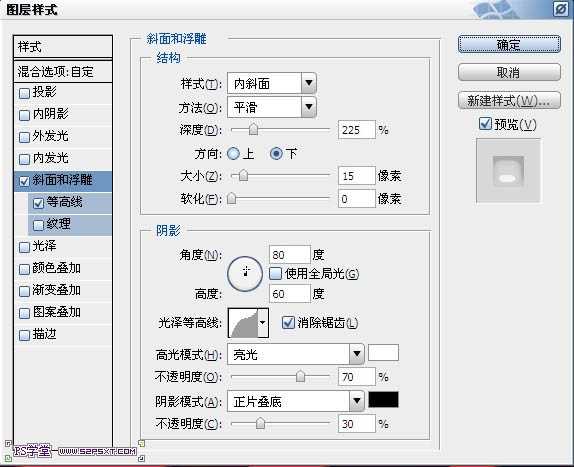
Task: Select the 内阴影 list item label
Action: [51, 114]
